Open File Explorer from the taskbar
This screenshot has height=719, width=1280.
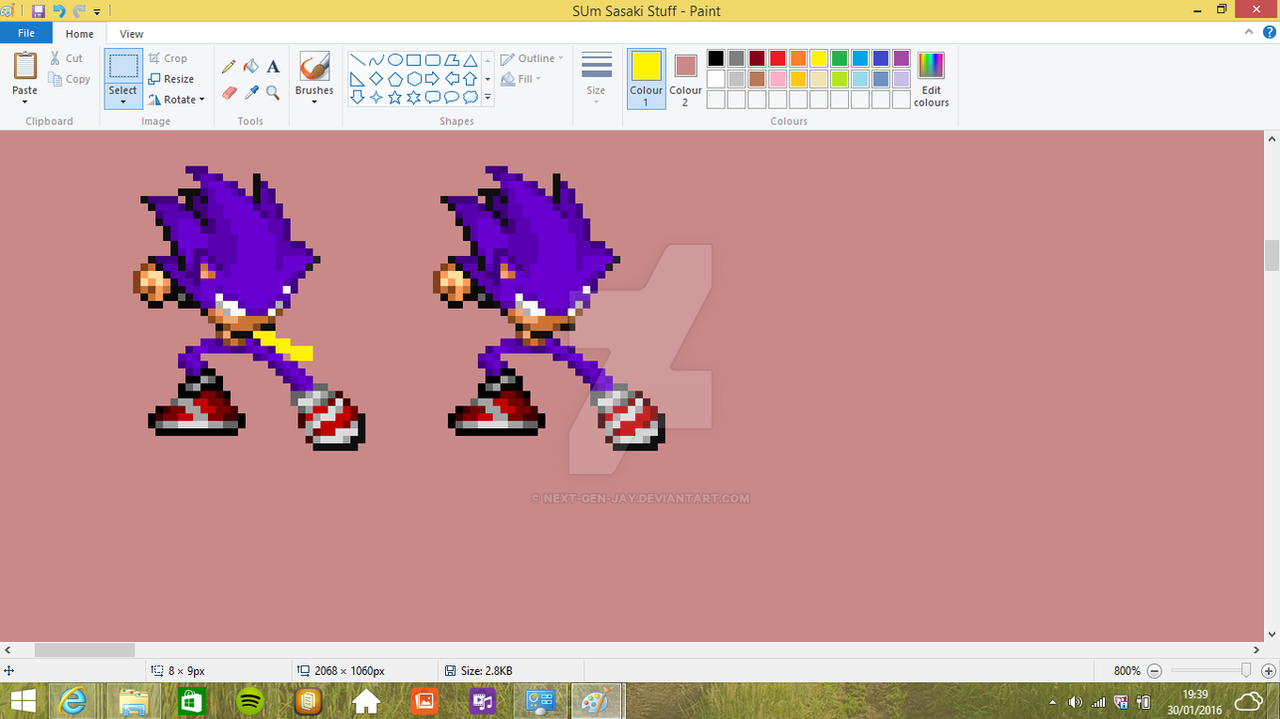133,701
